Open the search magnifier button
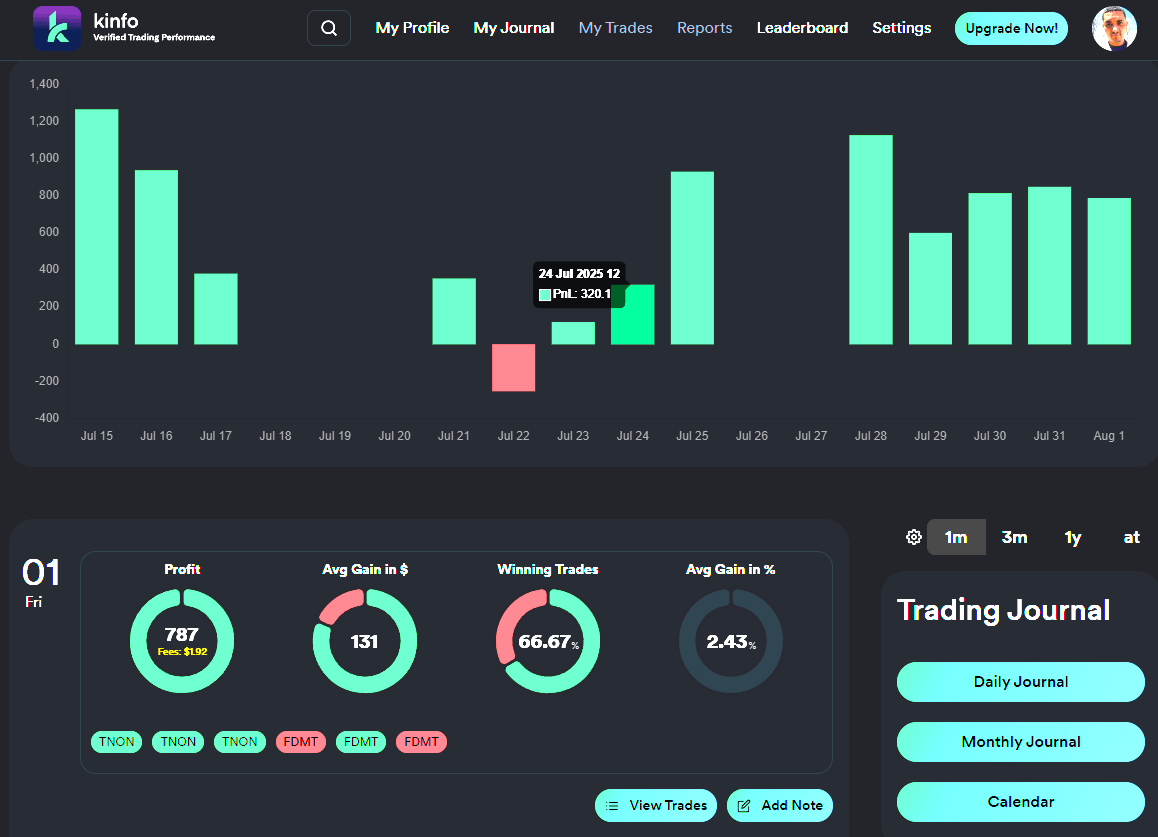 [329, 28]
